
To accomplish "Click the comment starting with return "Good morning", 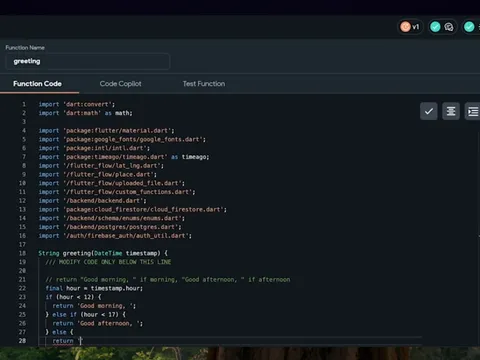I will click(x=168, y=279).
